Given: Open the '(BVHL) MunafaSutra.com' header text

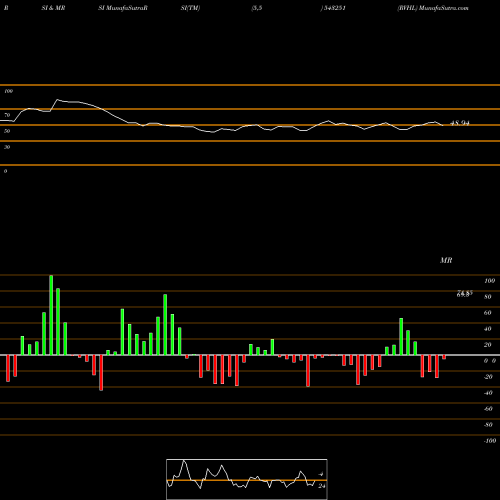Looking at the screenshot, I should (433, 8).
